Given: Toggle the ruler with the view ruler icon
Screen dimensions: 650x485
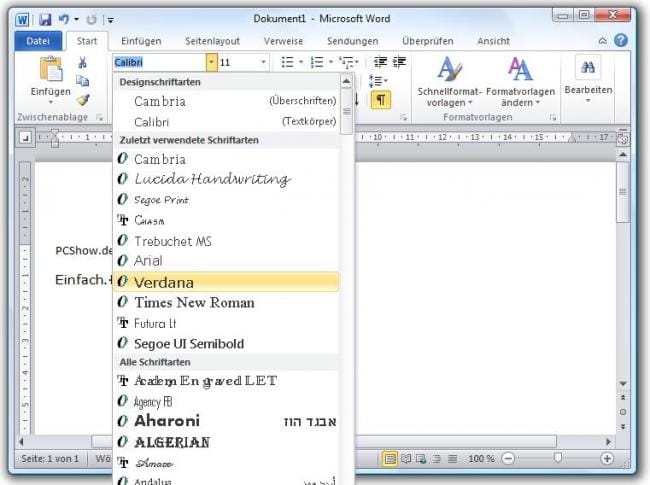Looking at the screenshot, I should click(622, 138).
